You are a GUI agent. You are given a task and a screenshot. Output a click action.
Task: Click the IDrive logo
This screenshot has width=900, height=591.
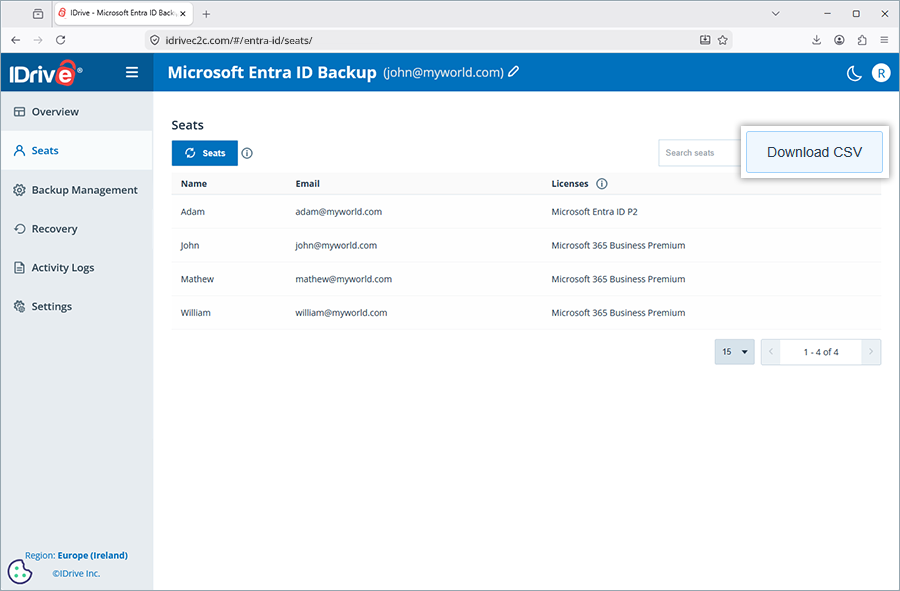(46, 73)
